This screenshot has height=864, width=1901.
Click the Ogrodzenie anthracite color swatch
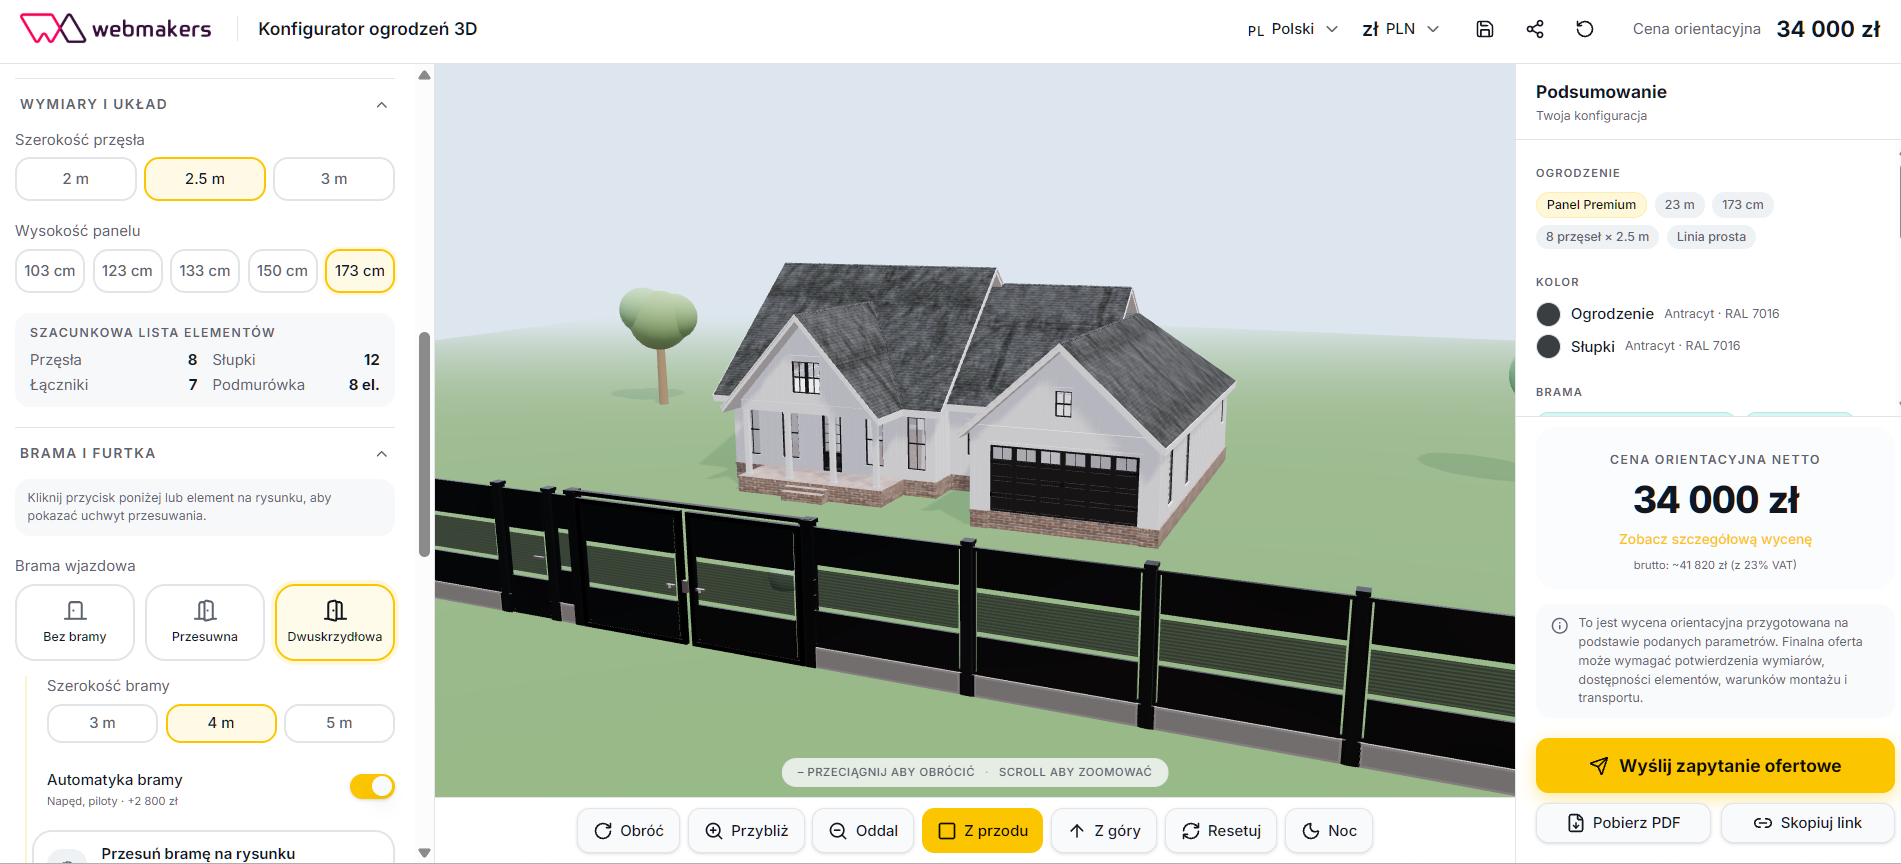tap(1548, 314)
